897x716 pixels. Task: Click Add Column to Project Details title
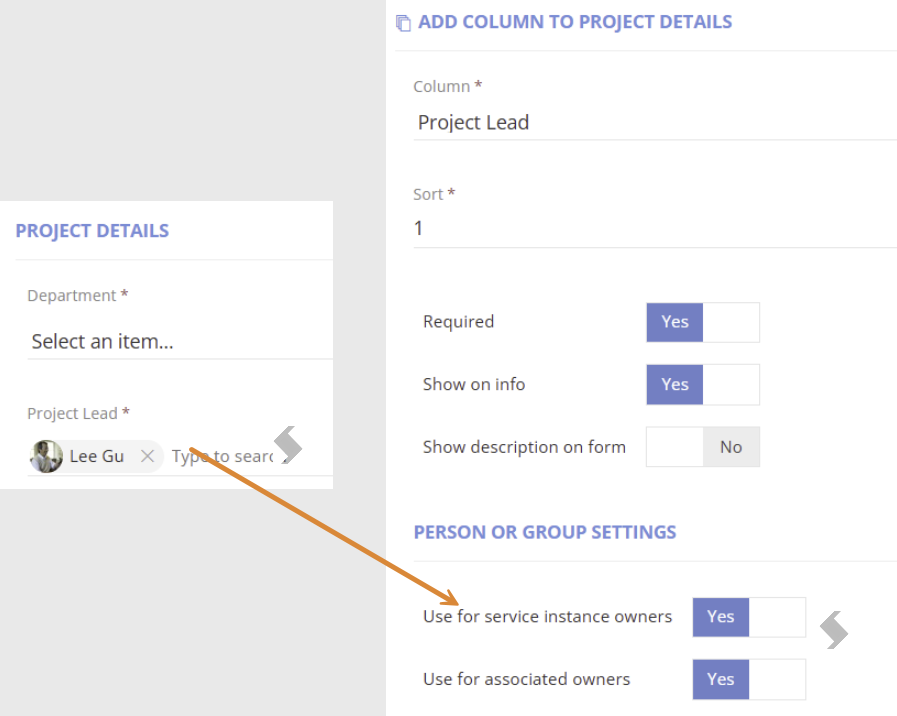coord(575,22)
